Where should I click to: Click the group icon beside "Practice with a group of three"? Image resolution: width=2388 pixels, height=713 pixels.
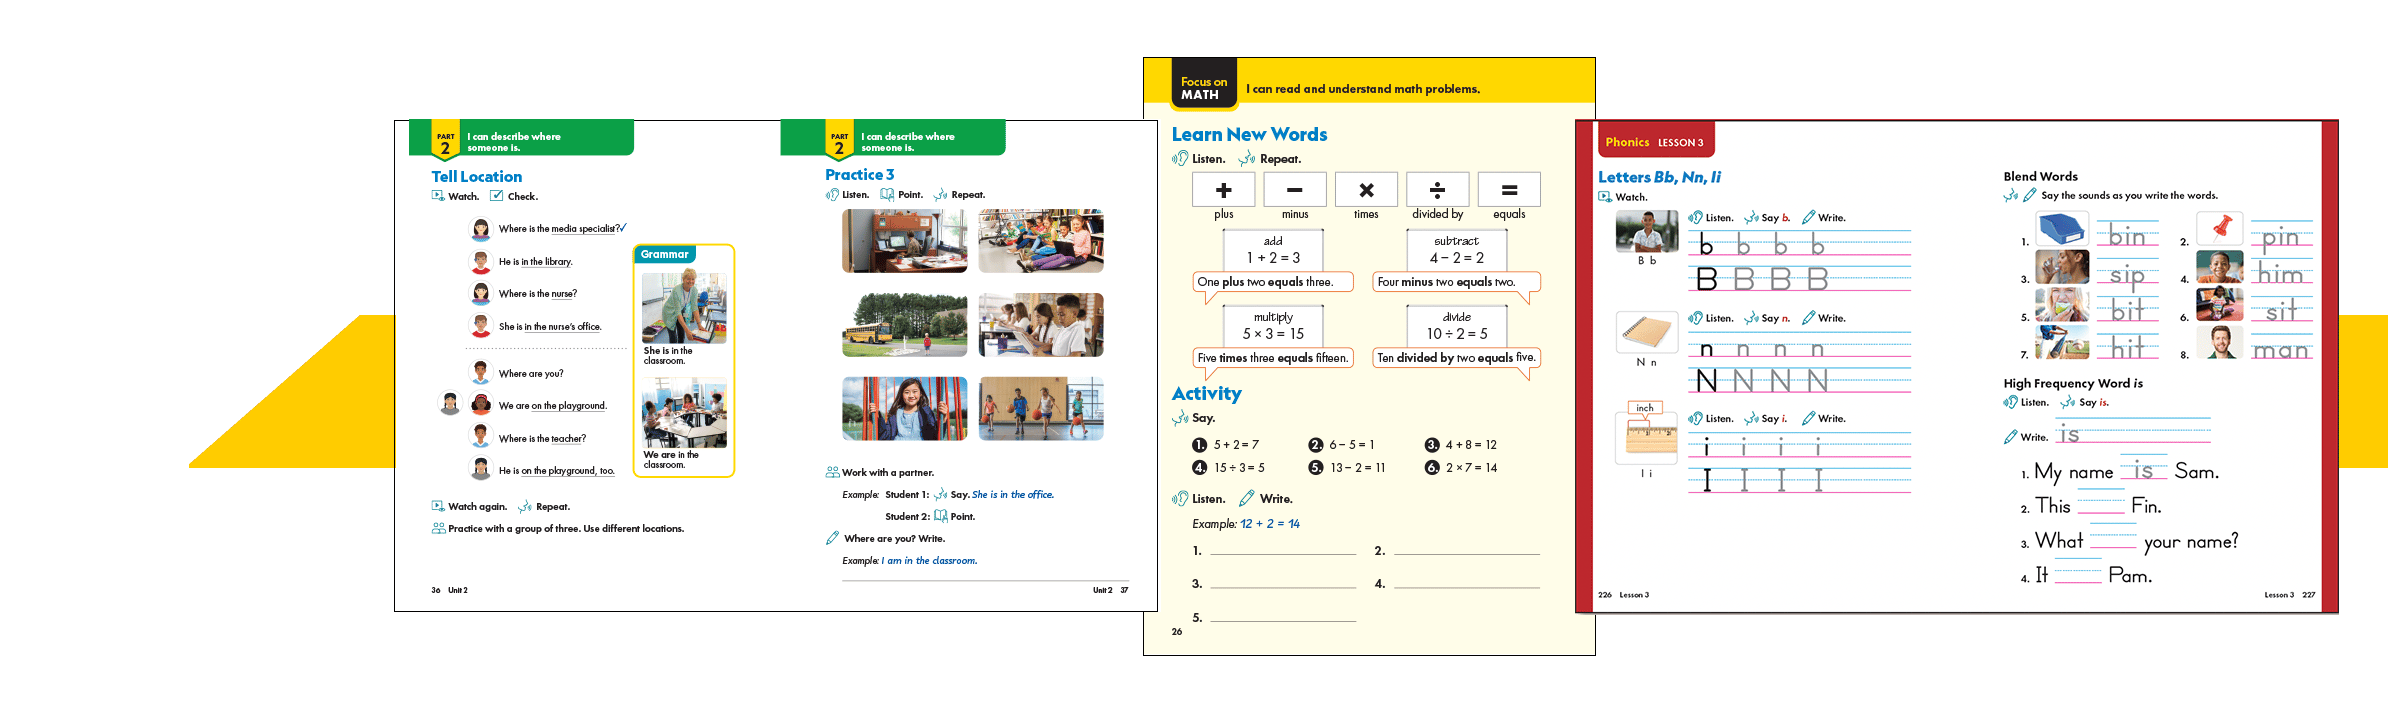(438, 528)
